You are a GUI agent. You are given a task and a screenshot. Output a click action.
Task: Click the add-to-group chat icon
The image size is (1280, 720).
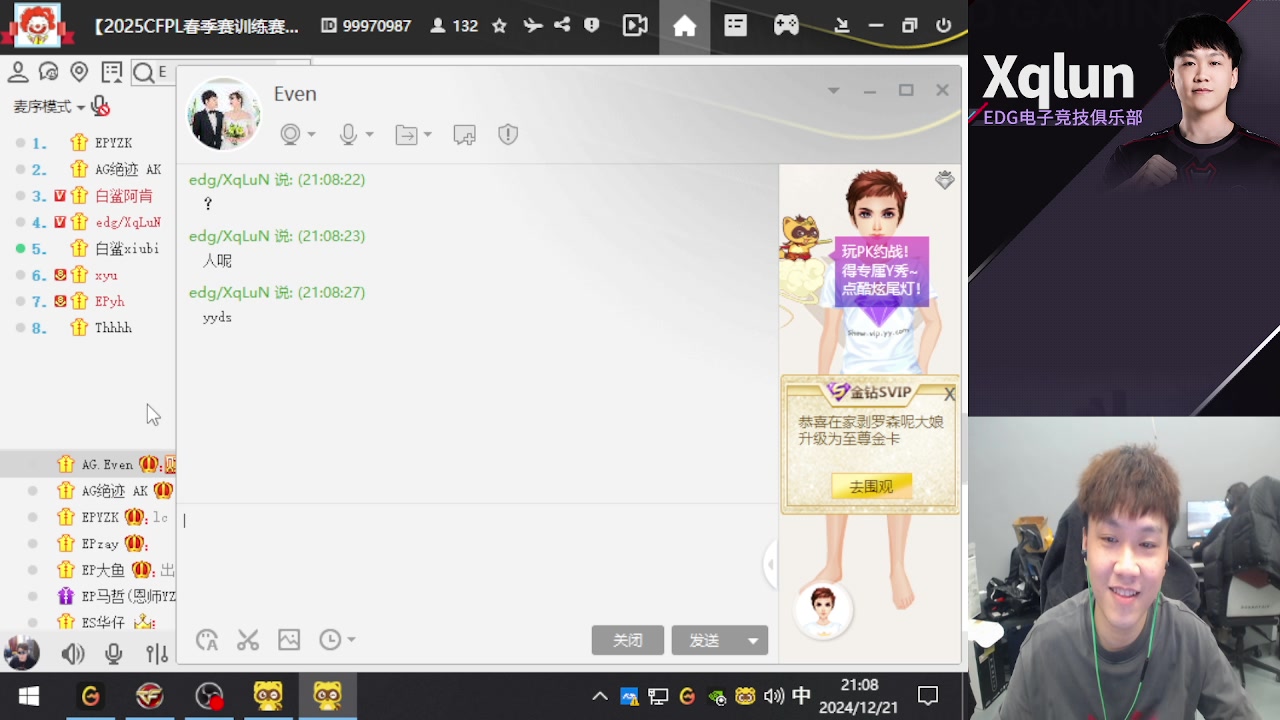point(464,134)
